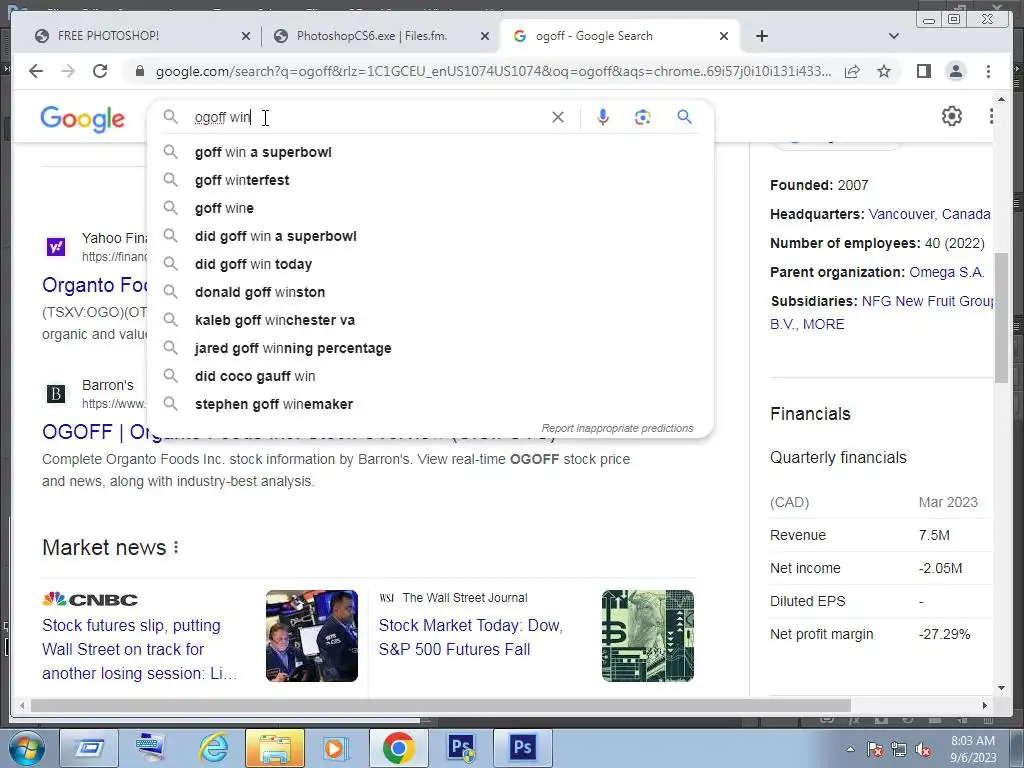Screen dimensions: 1024x768
Task: Open Windows Explorer folder on taskbar
Action: [275, 748]
